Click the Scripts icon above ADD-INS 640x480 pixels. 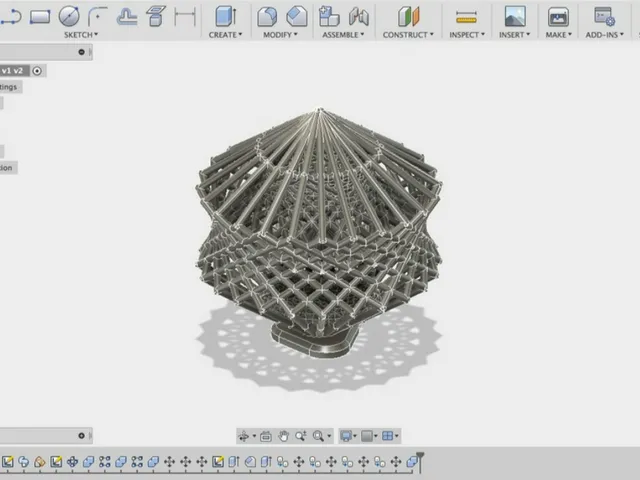click(604, 16)
